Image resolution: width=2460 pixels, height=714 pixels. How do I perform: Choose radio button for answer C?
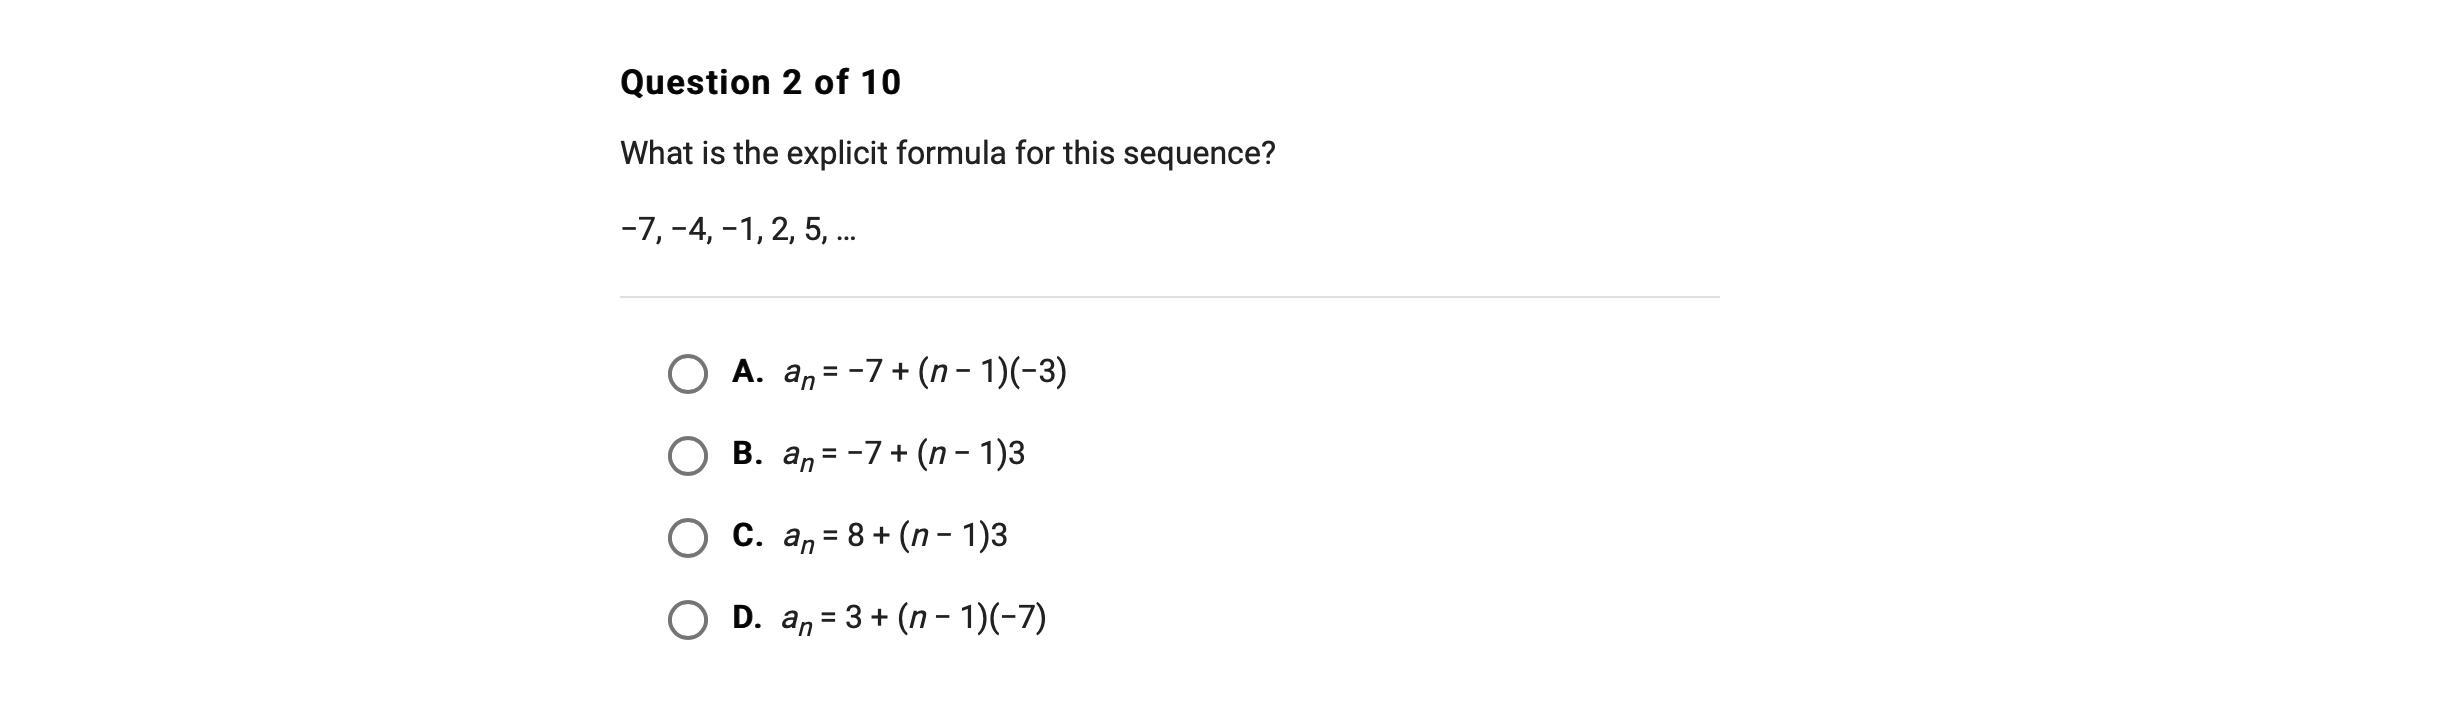(x=687, y=538)
